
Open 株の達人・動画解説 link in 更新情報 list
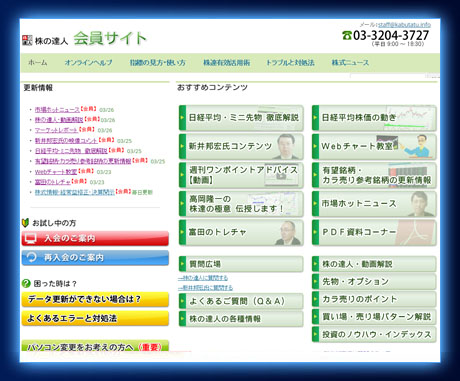(59, 120)
